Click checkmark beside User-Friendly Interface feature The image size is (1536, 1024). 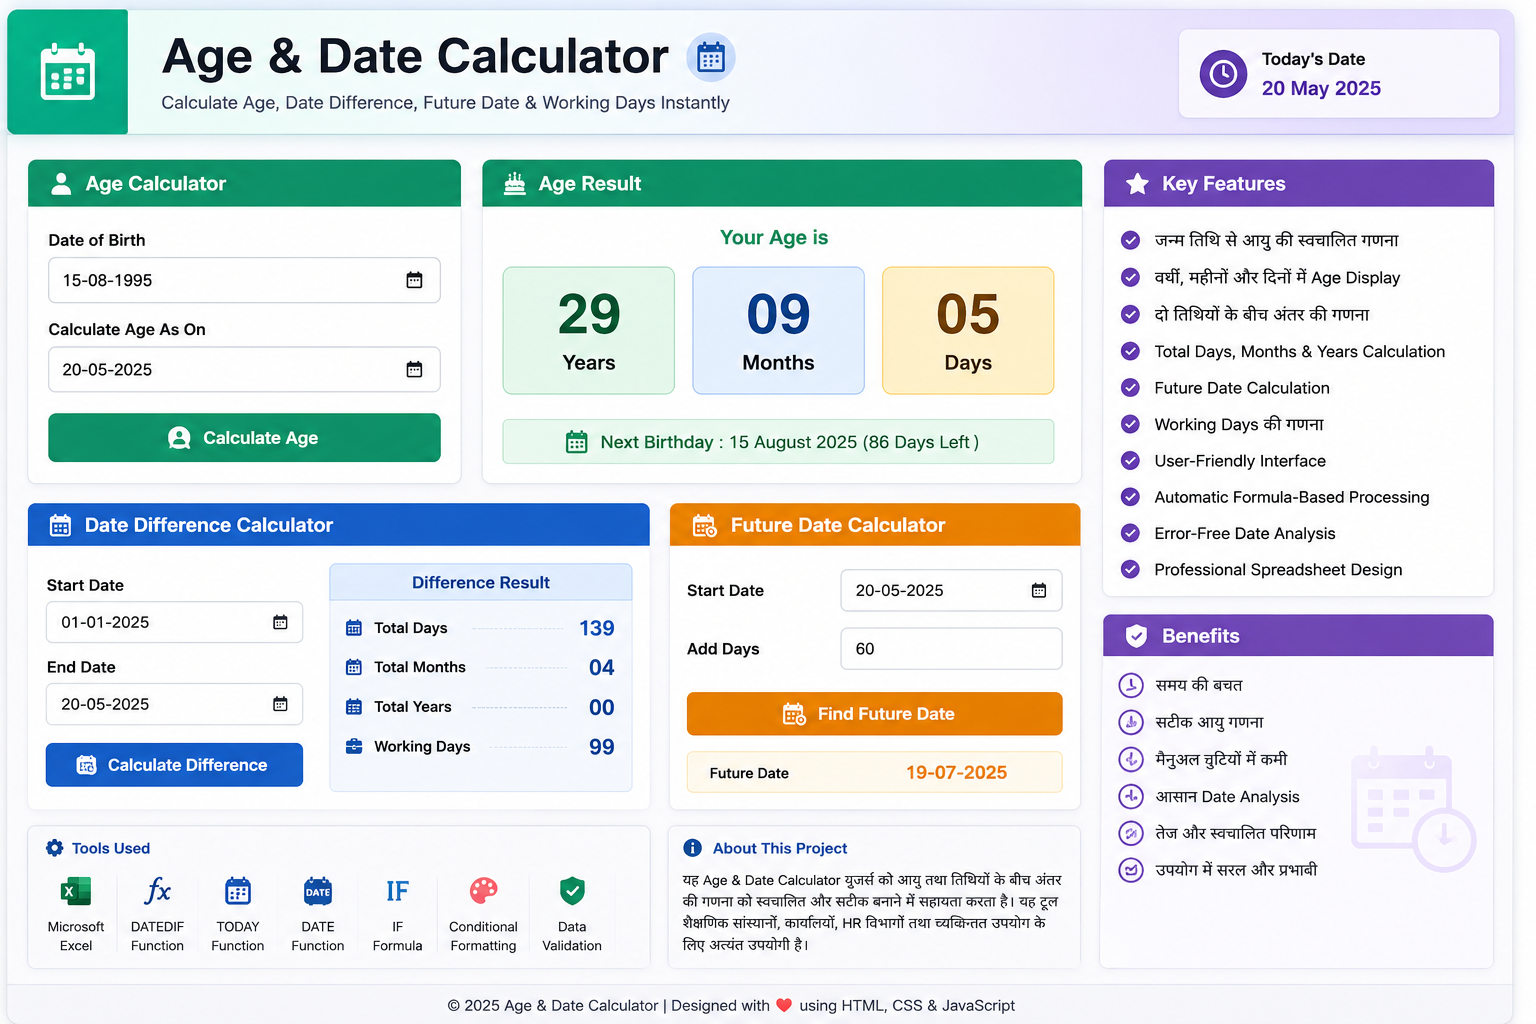point(1130,461)
